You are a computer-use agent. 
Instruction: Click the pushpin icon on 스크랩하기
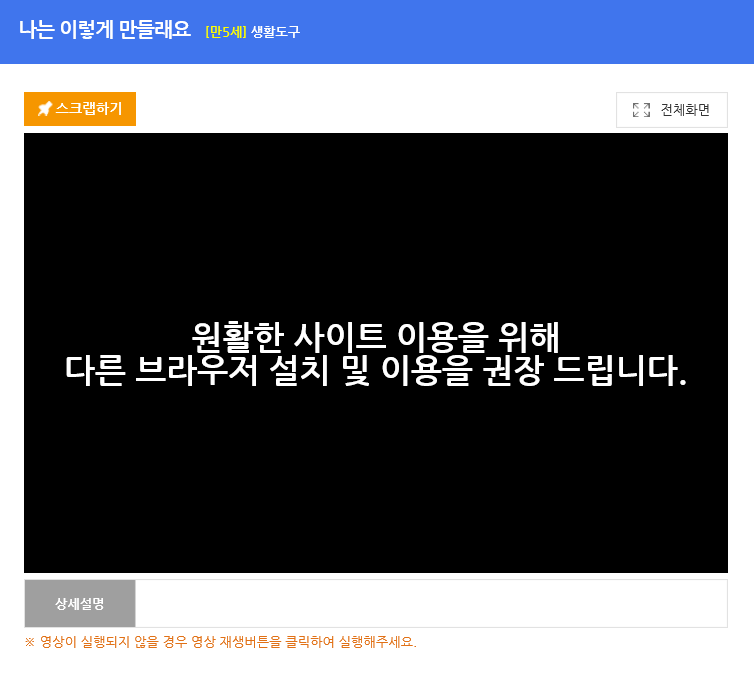click(x=45, y=109)
